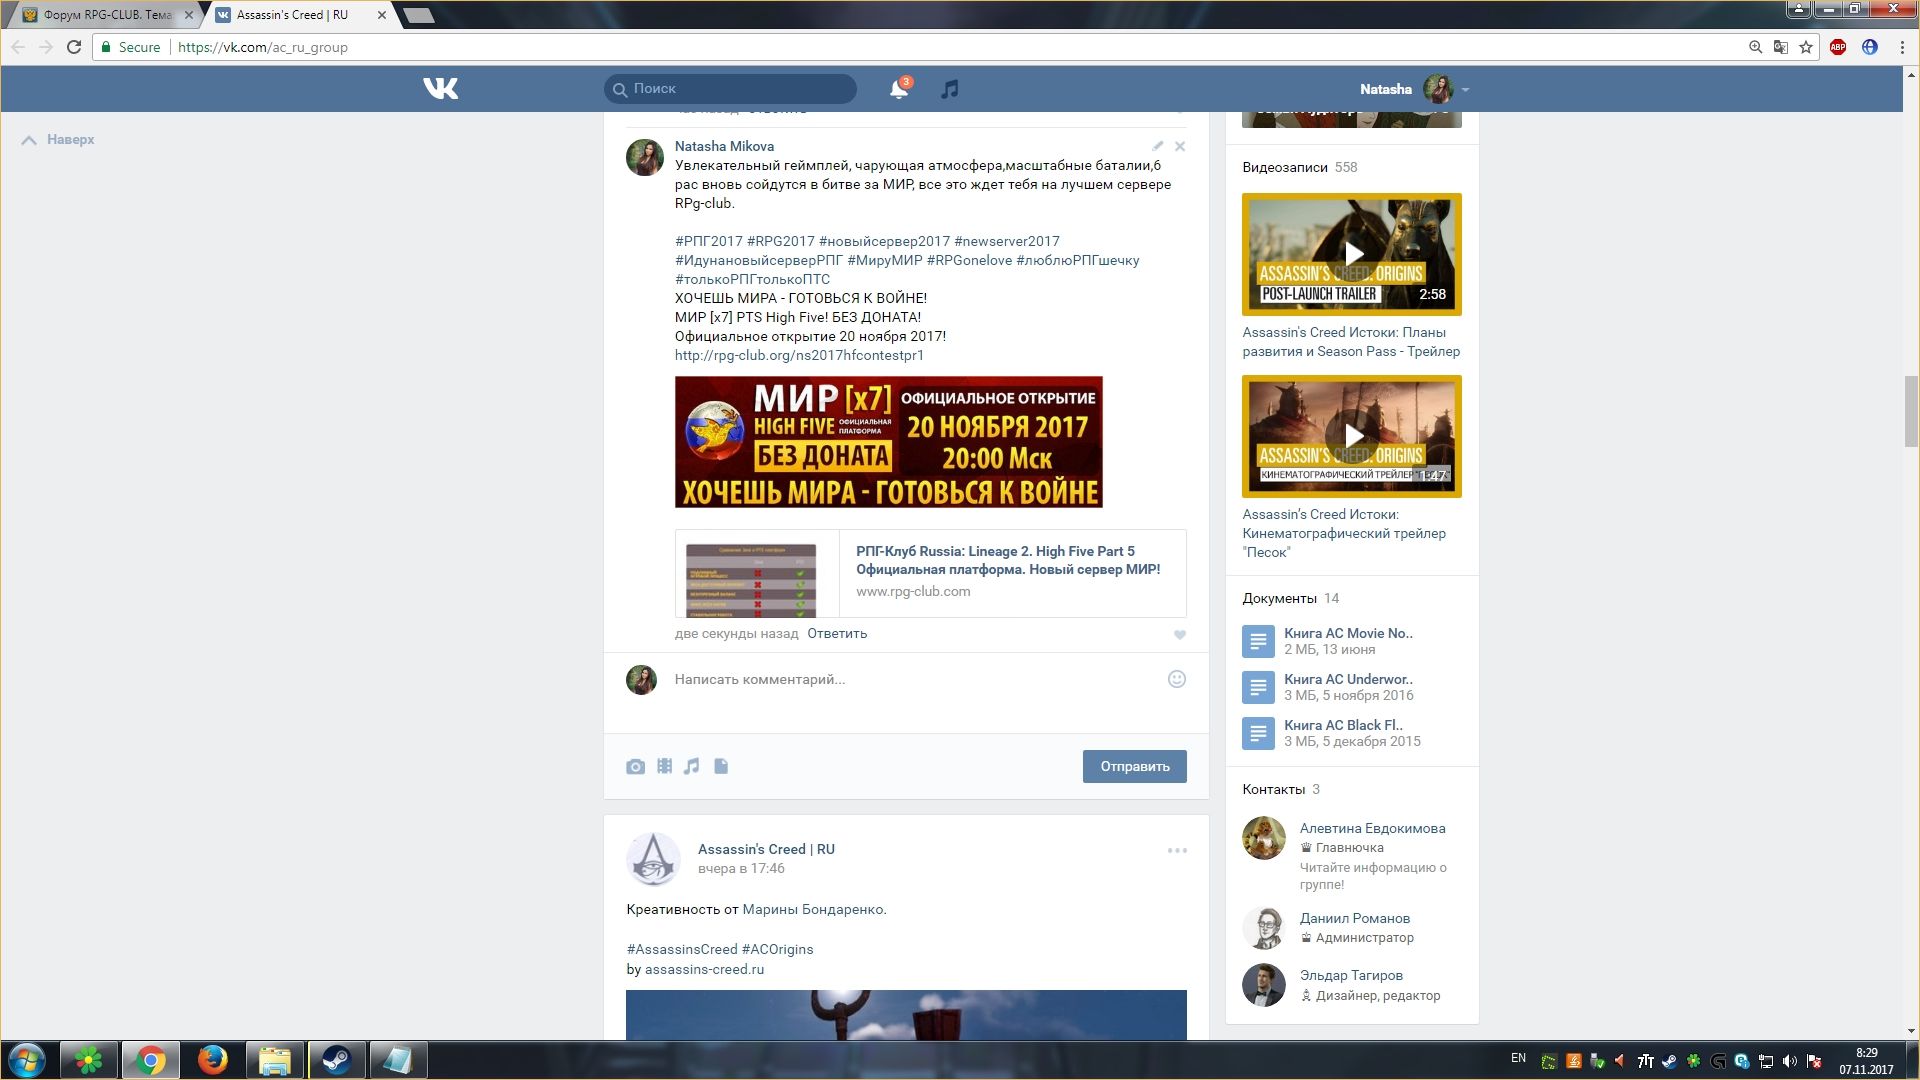Viewport: 1920px width, 1080px height.
Task: Click the Ответить reply link
Action: pos(837,633)
